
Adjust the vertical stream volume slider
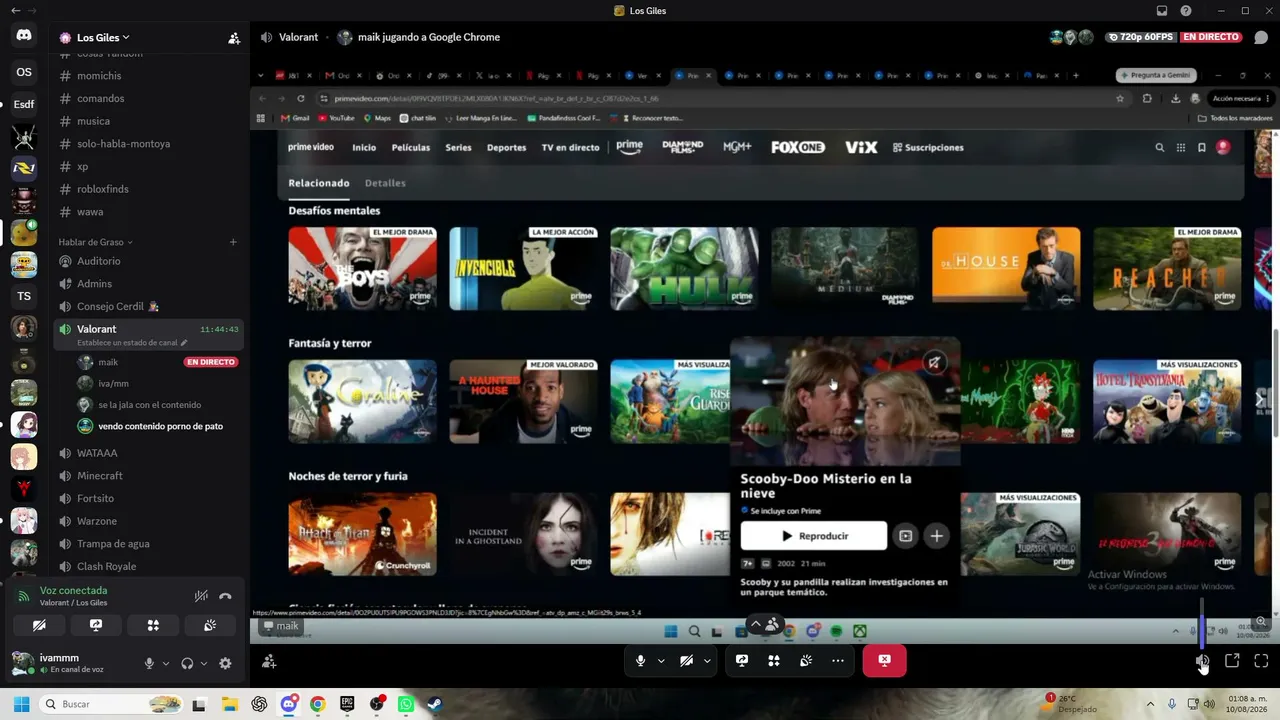pyautogui.click(x=1203, y=622)
